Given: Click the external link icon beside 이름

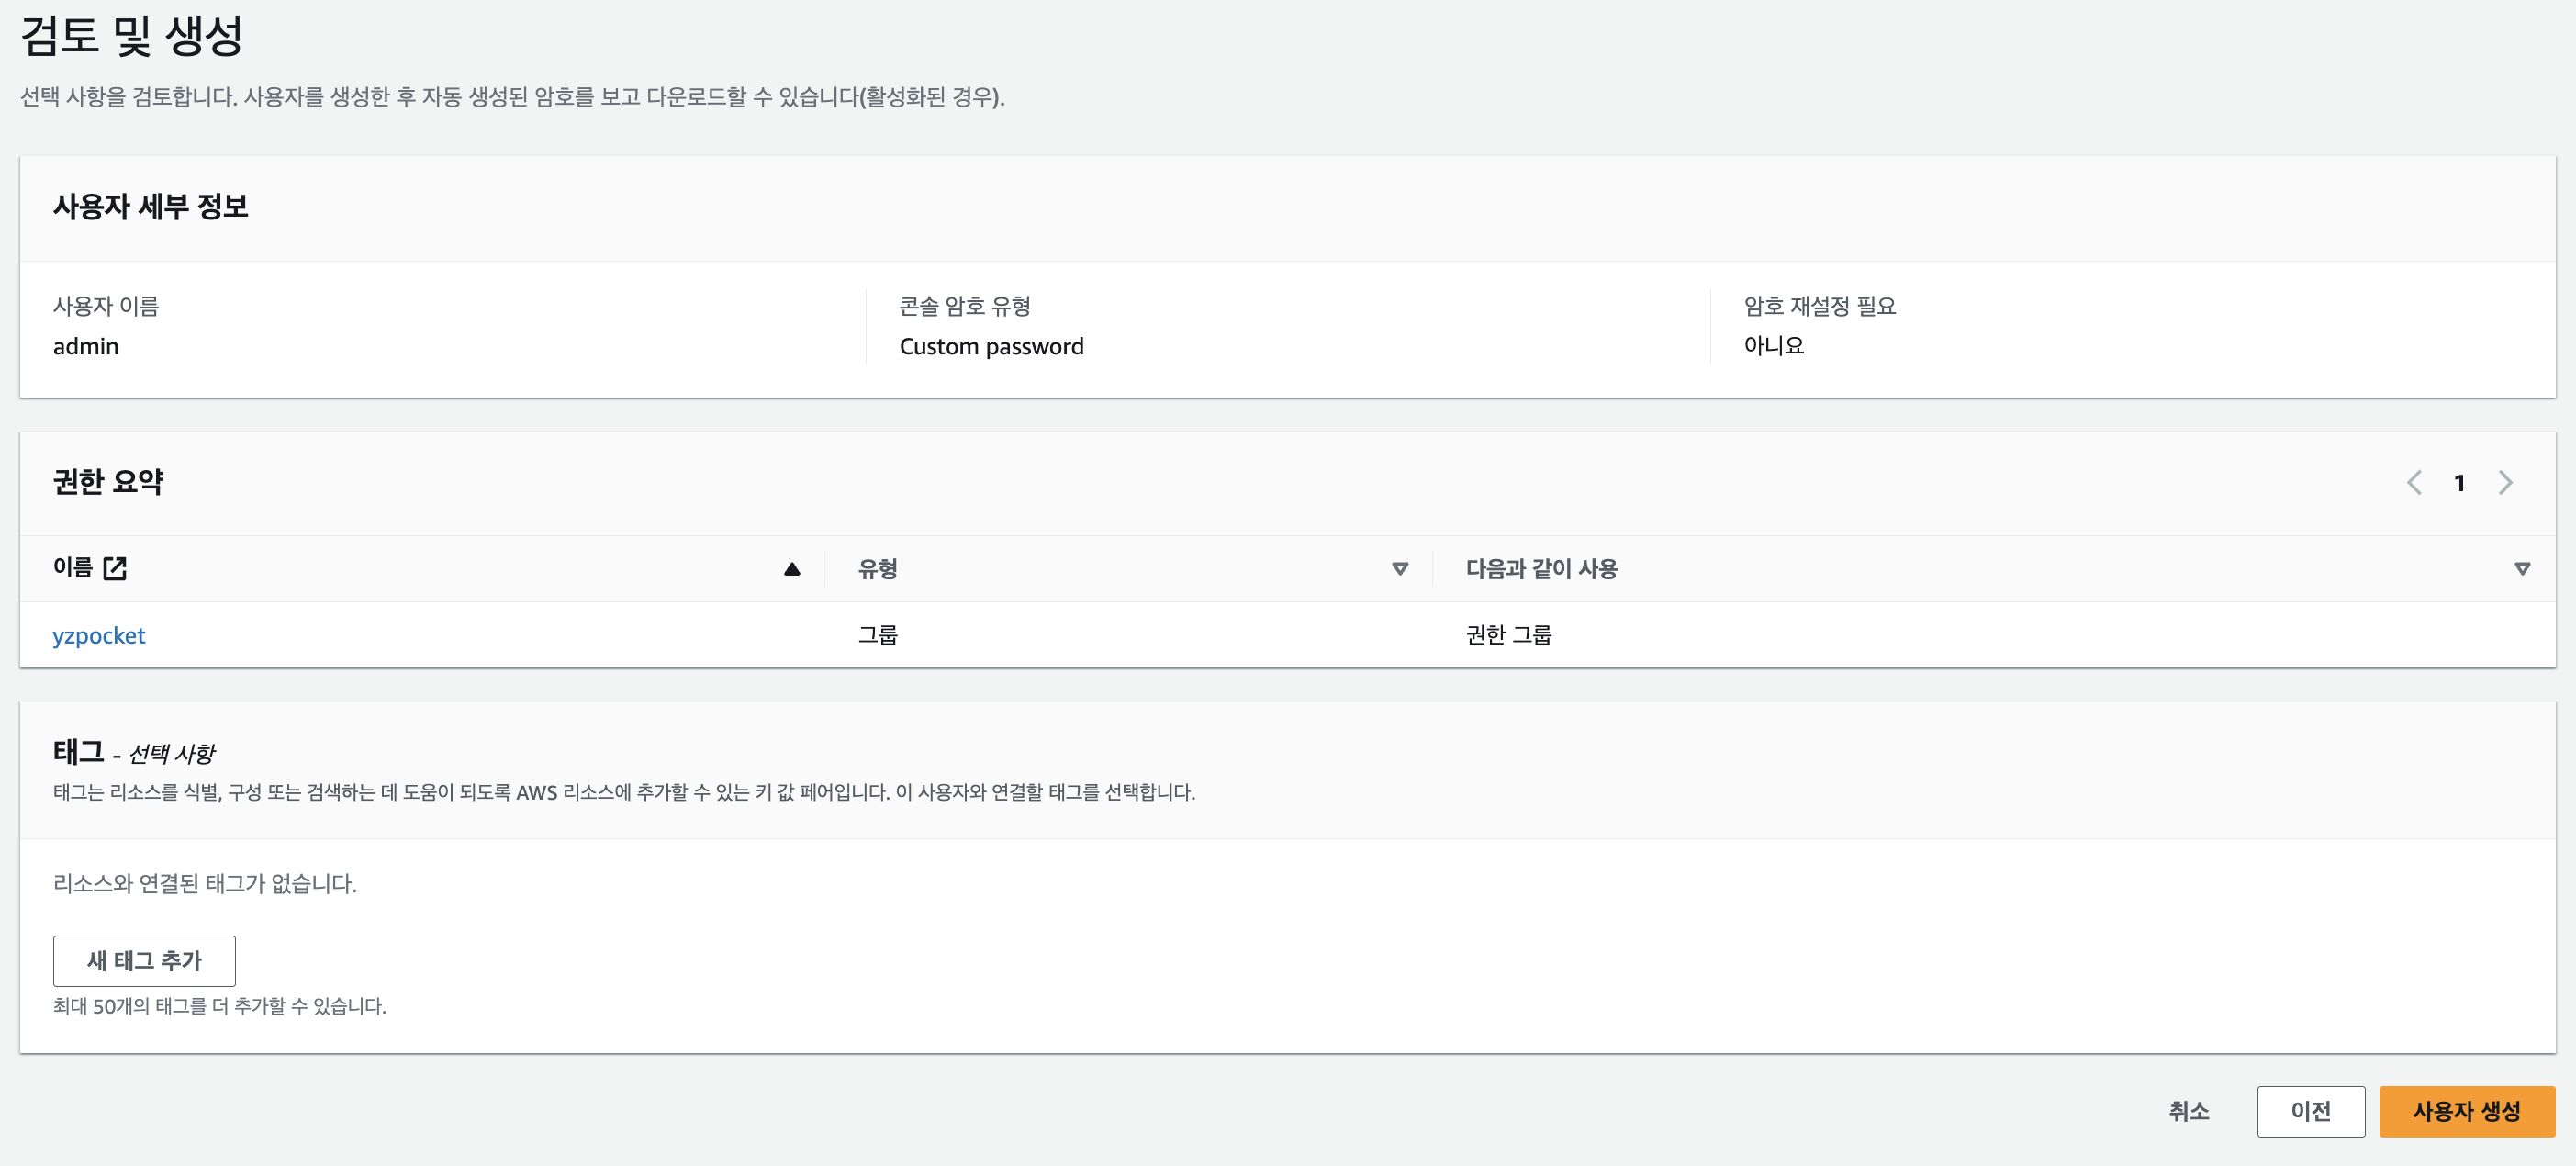Looking at the screenshot, I should (115, 568).
